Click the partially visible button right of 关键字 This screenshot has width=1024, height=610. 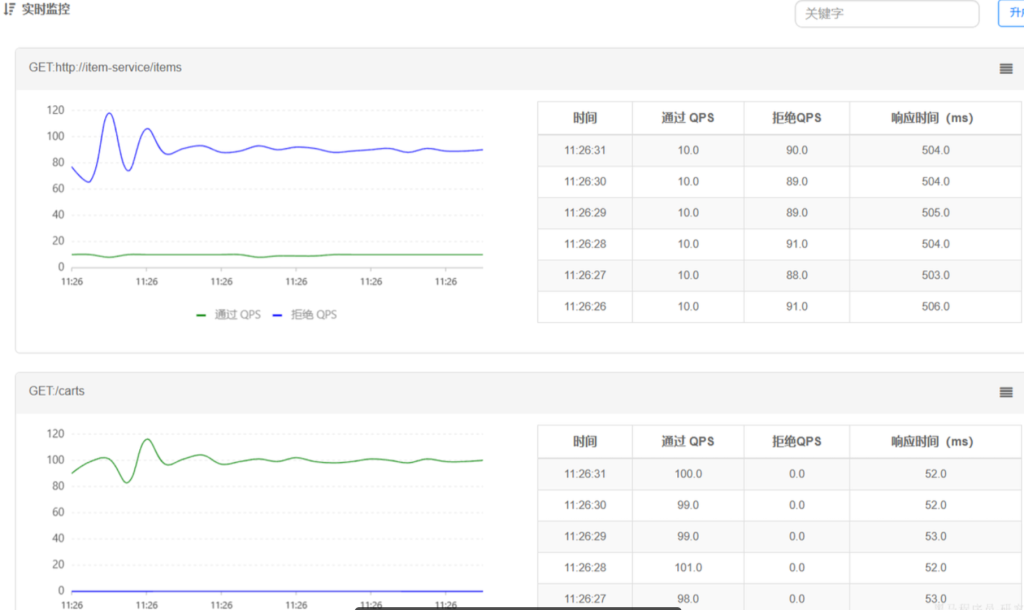(x=1011, y=14)
